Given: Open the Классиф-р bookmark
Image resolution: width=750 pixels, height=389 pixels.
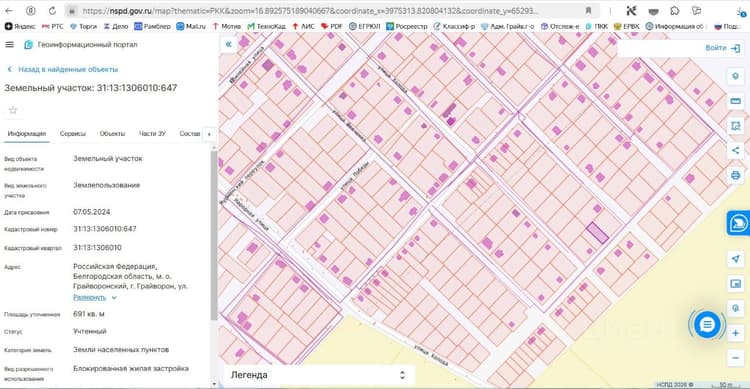Looking at the screenshot, I should coord(454,26).
